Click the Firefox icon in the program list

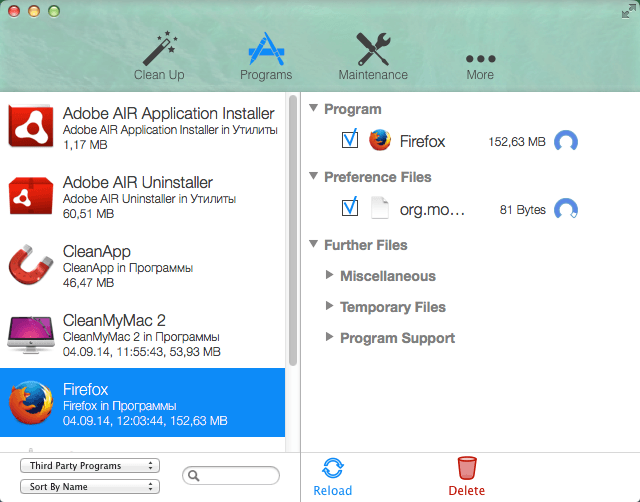pyautogui.click(x=31, y=403)
